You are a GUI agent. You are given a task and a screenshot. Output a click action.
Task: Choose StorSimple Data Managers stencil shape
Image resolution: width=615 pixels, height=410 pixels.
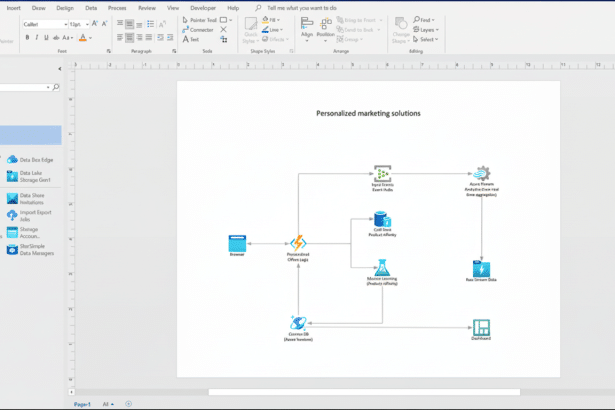30,250
